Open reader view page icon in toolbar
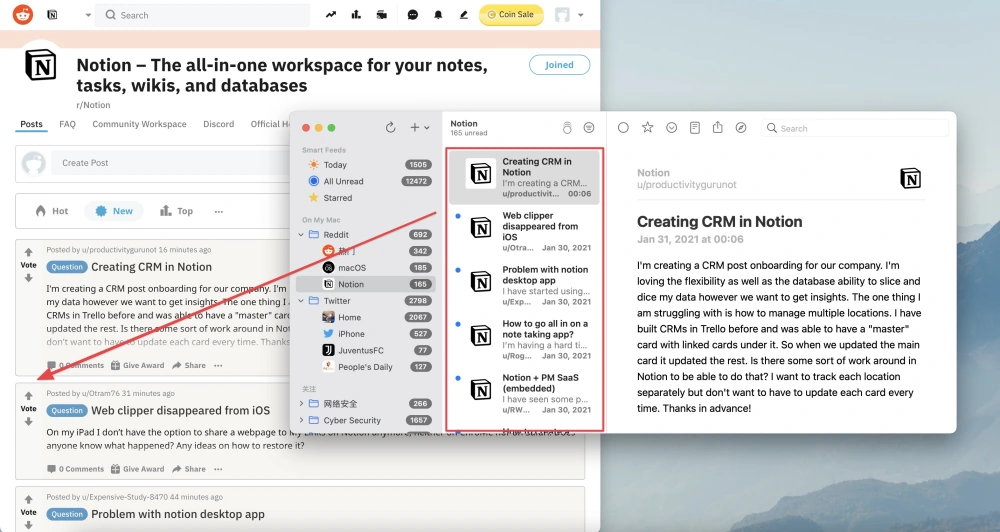The image size is (1000, 532). point(695,128)
